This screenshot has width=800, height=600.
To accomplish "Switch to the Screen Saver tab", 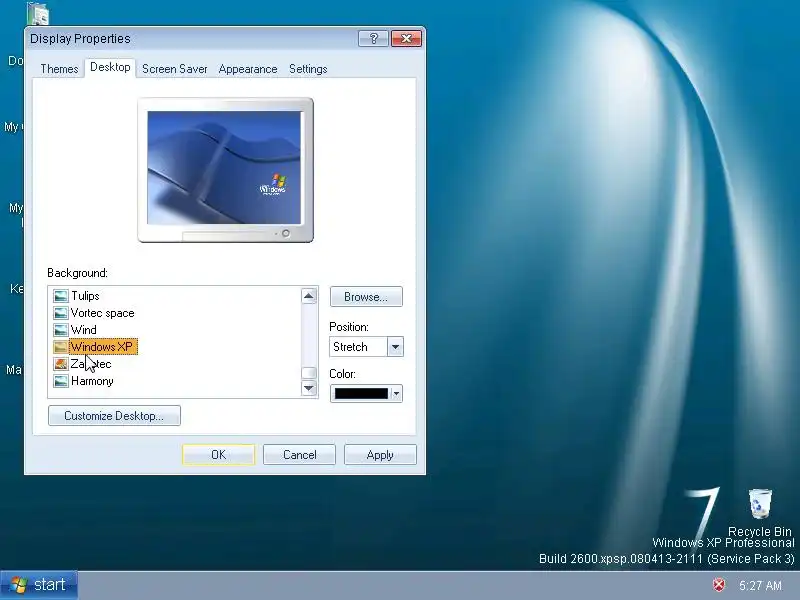I will (x=174, y=69).
